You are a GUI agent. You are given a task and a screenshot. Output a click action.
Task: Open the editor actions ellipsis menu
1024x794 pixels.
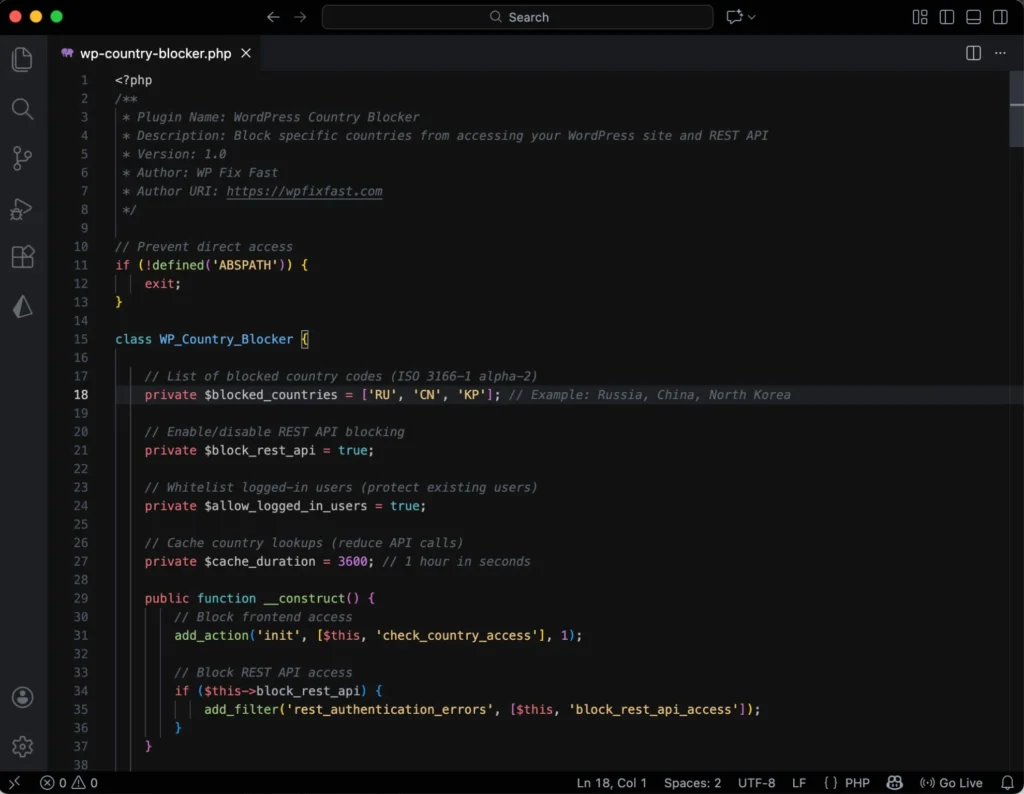[1000, 54]
